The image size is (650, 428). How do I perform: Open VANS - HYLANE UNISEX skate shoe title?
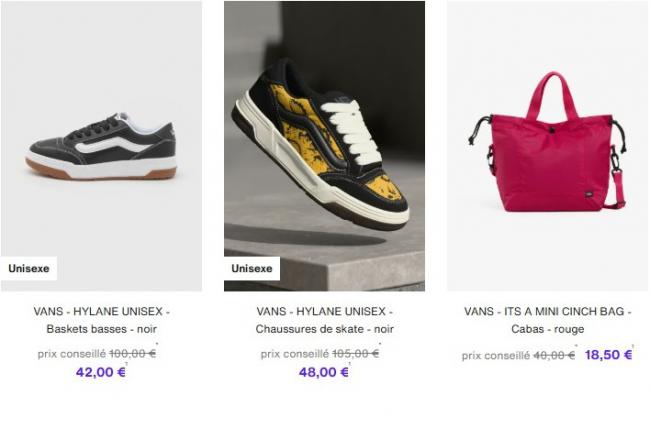click(325, 311)
